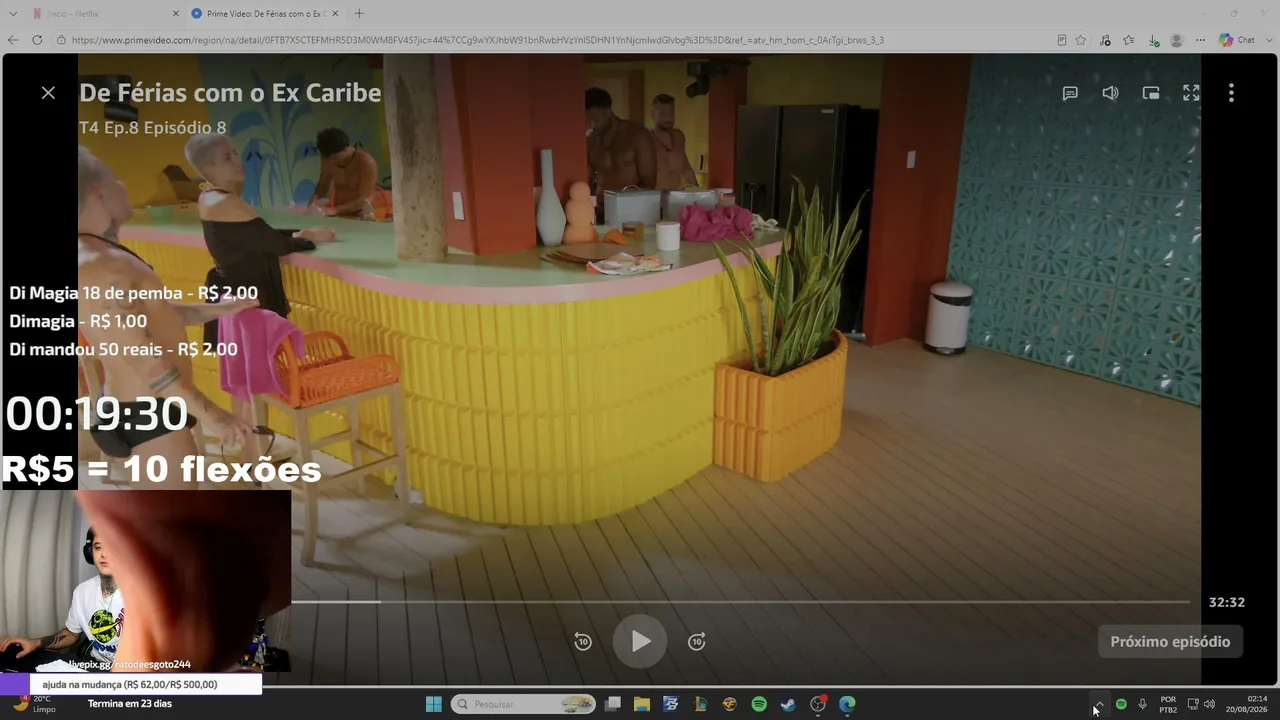Image resolution: width=1280 pixels, height=720 pixels.
Task: Enable picture-in-picture mode
Action: (x=1151, y=93)
